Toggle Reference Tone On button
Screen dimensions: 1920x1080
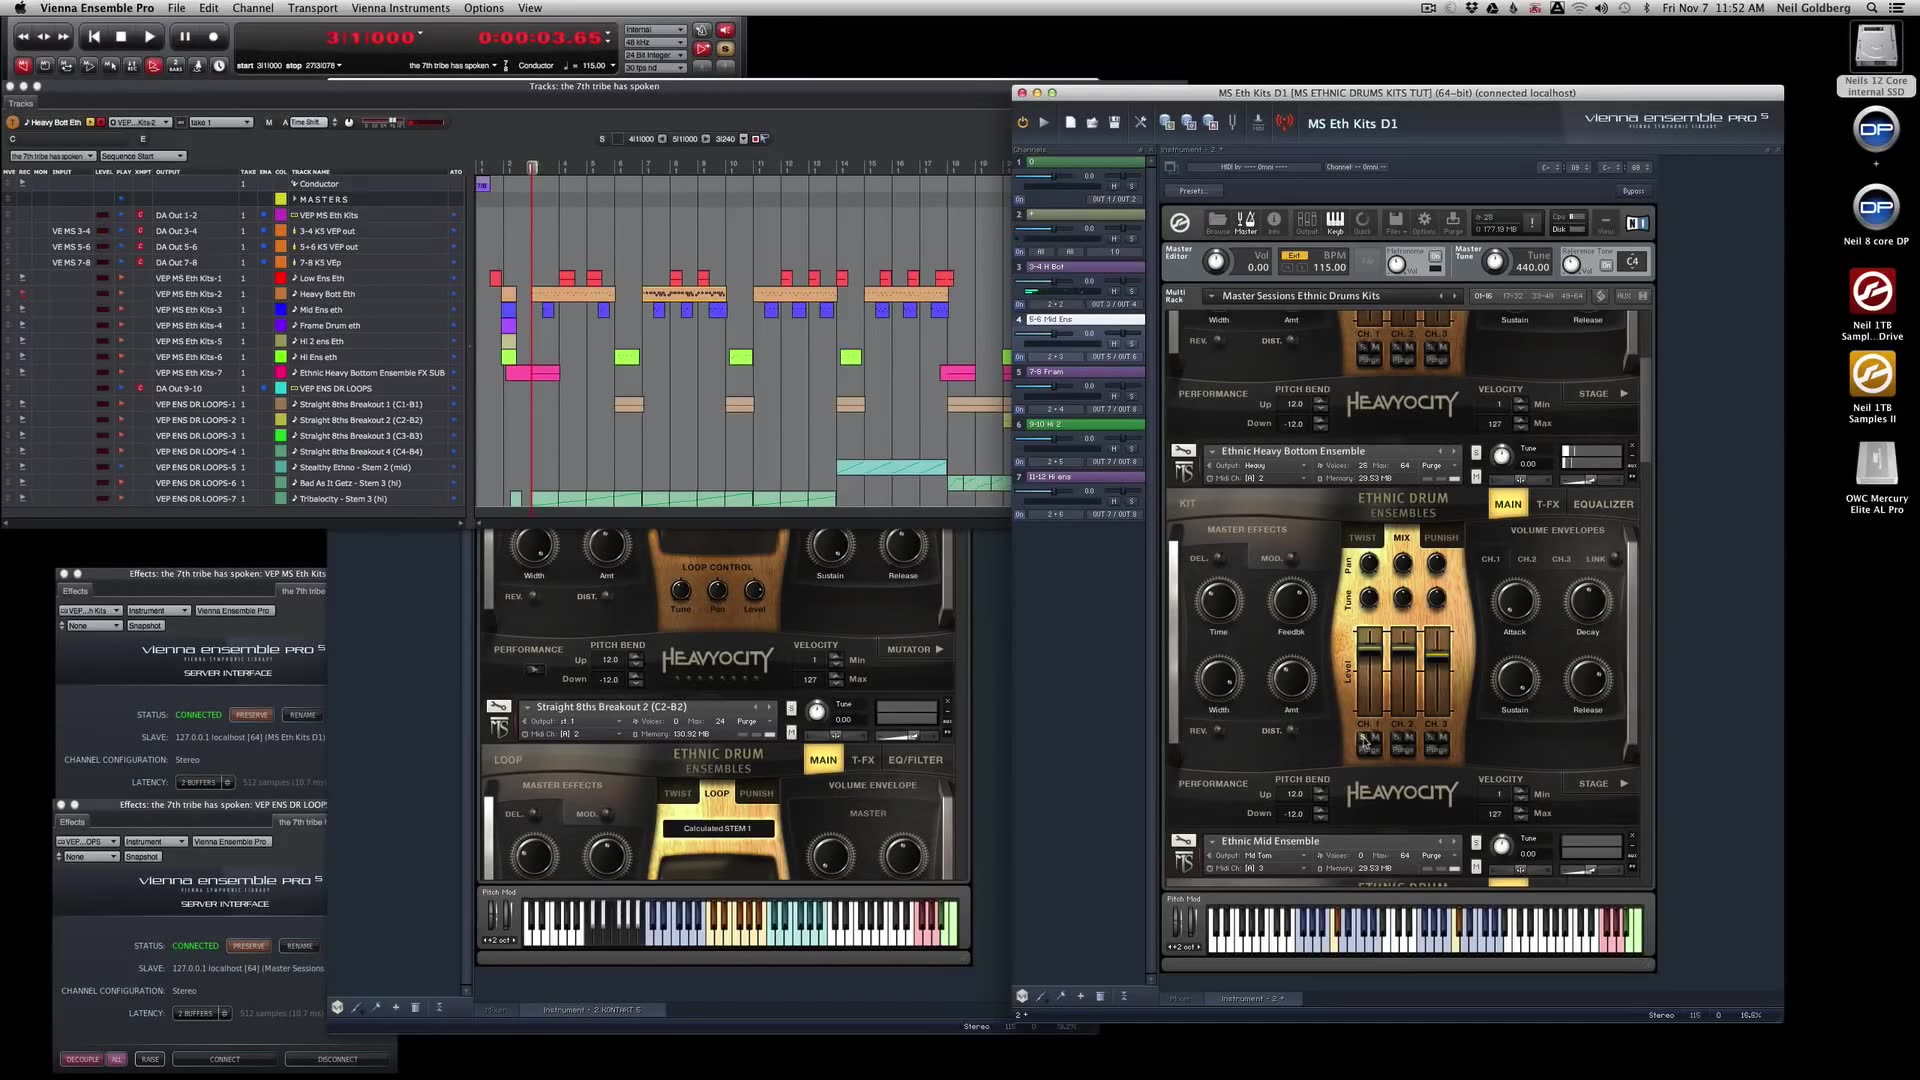tap(1606, 264)
